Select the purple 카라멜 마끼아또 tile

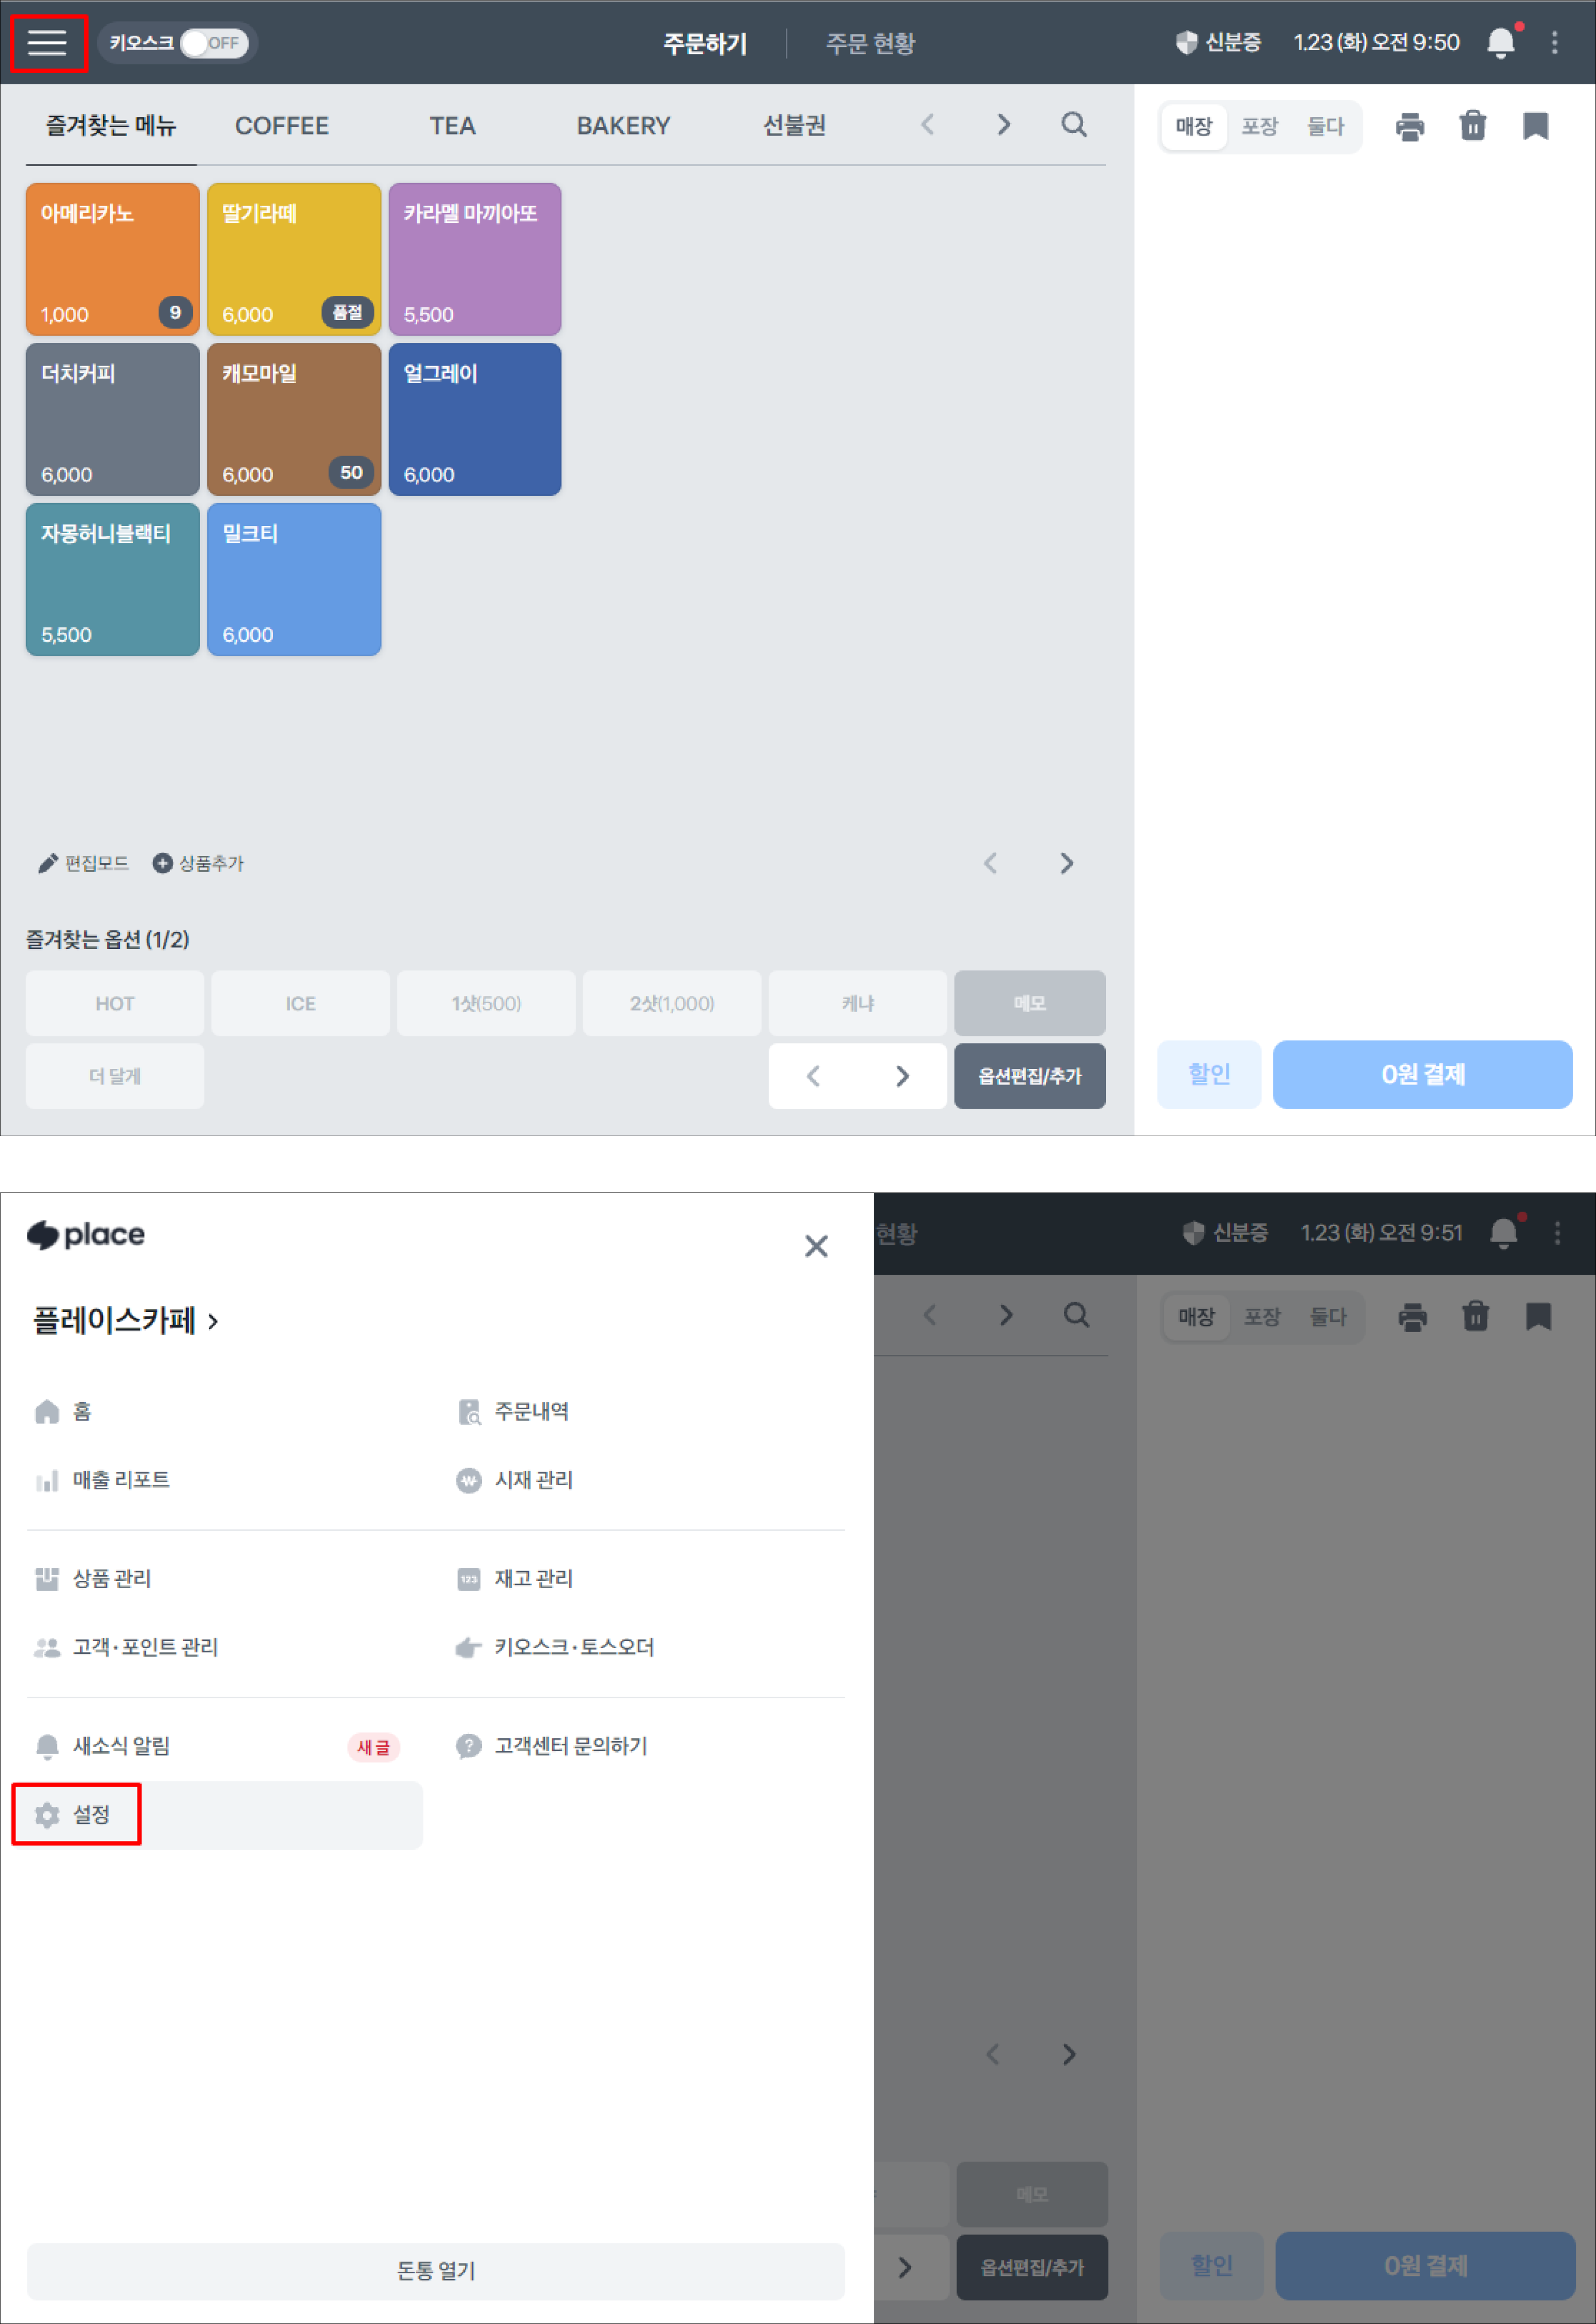tap(474, 259)
